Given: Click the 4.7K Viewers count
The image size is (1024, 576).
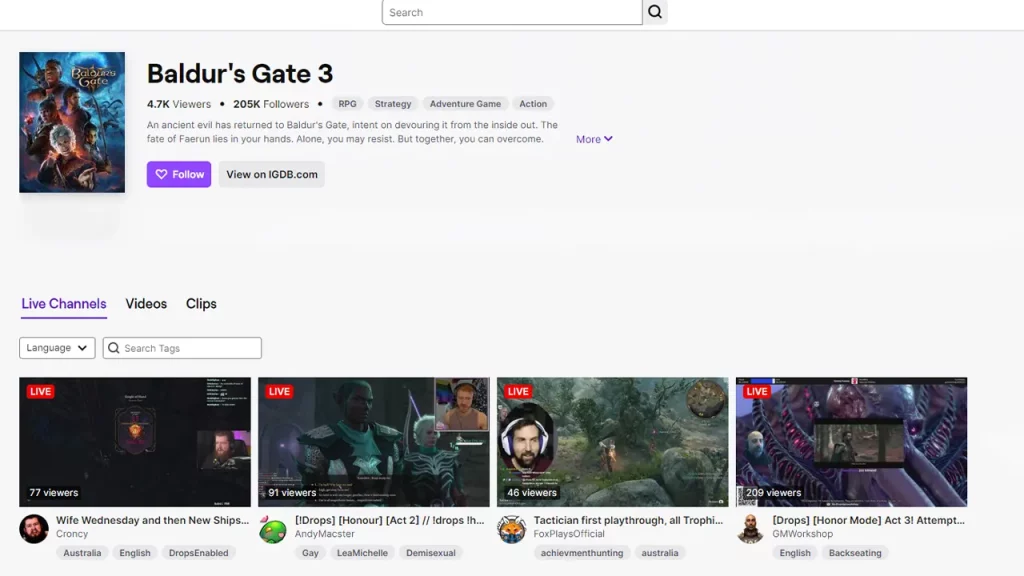Looking at the screenshot, I should pyautogui.click(x=179, y=104).
